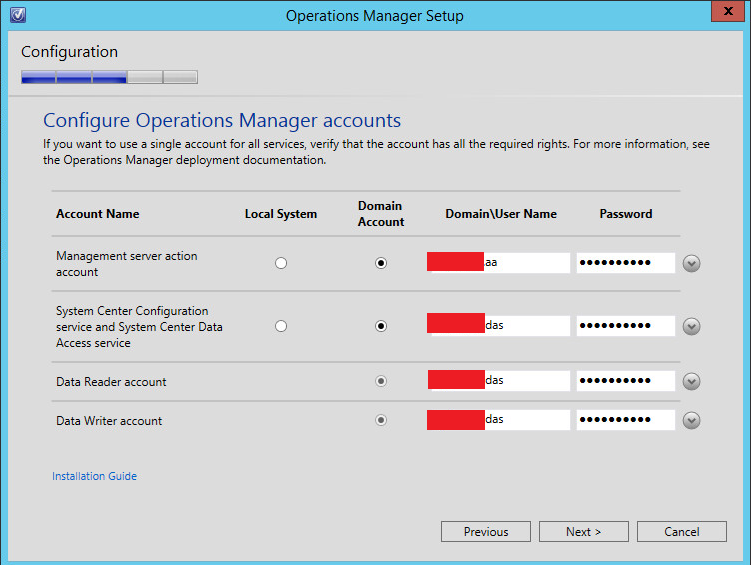Go back with the Previous button
751x565 pixels.
tap(486, 531)
